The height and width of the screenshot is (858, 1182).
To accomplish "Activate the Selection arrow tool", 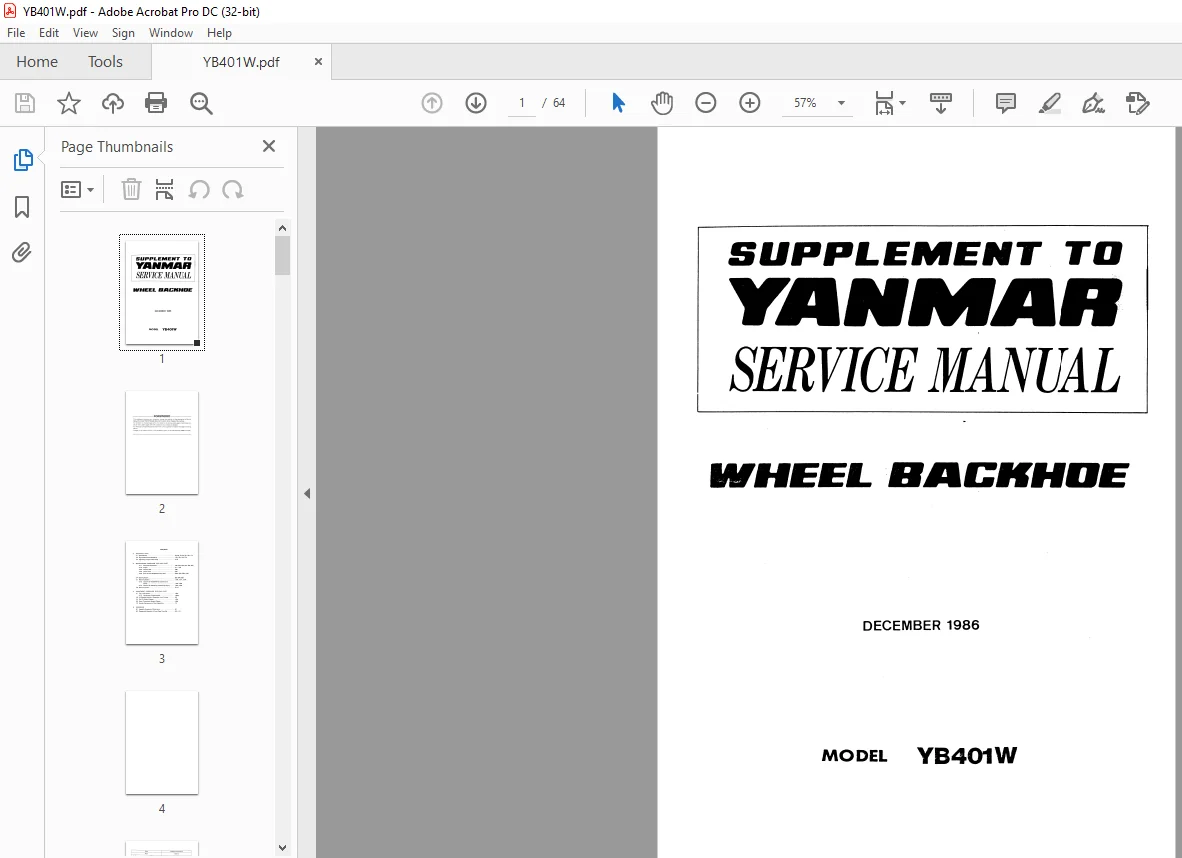I will (618, 103).
